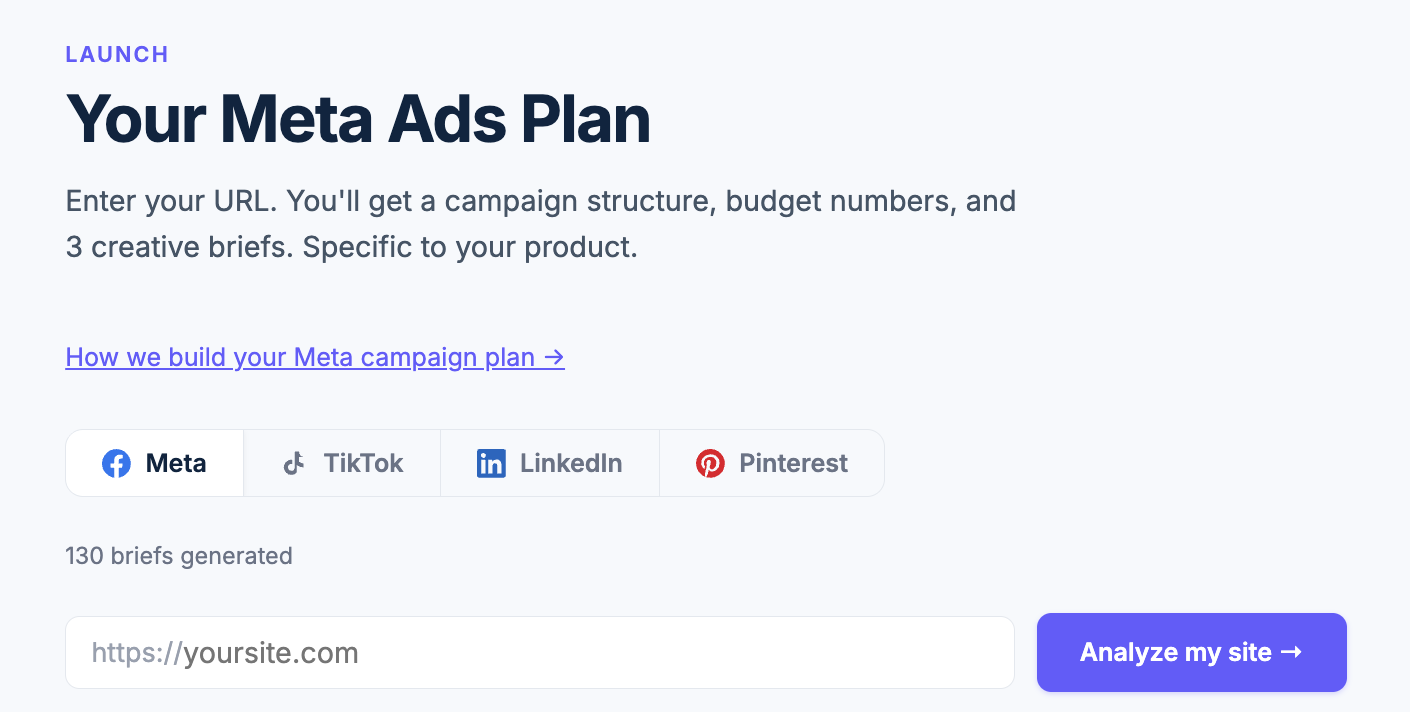The height and width of the screenshot is (712, 1410).
Task: Click the red Pinterest logo icon
Action: click(x=710, y=464)
